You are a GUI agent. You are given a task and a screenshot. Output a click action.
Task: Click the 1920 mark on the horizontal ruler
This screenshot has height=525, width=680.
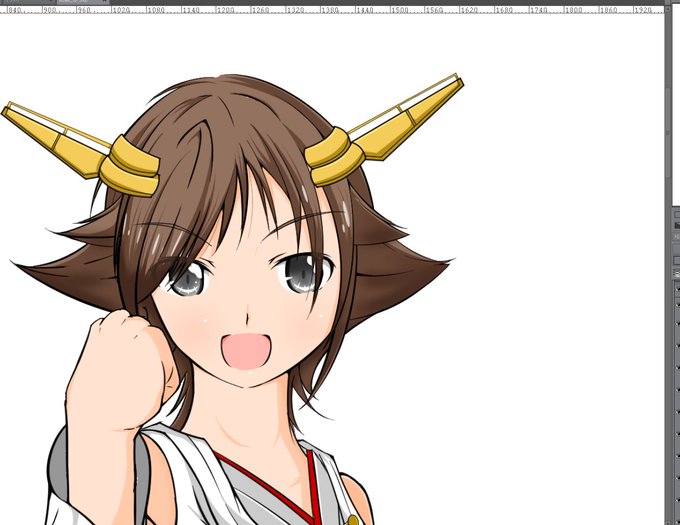tap(643, 10)
